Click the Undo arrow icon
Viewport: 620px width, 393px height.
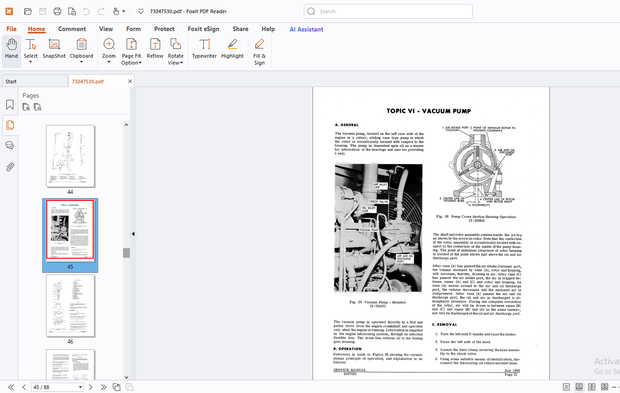[86, 11]
